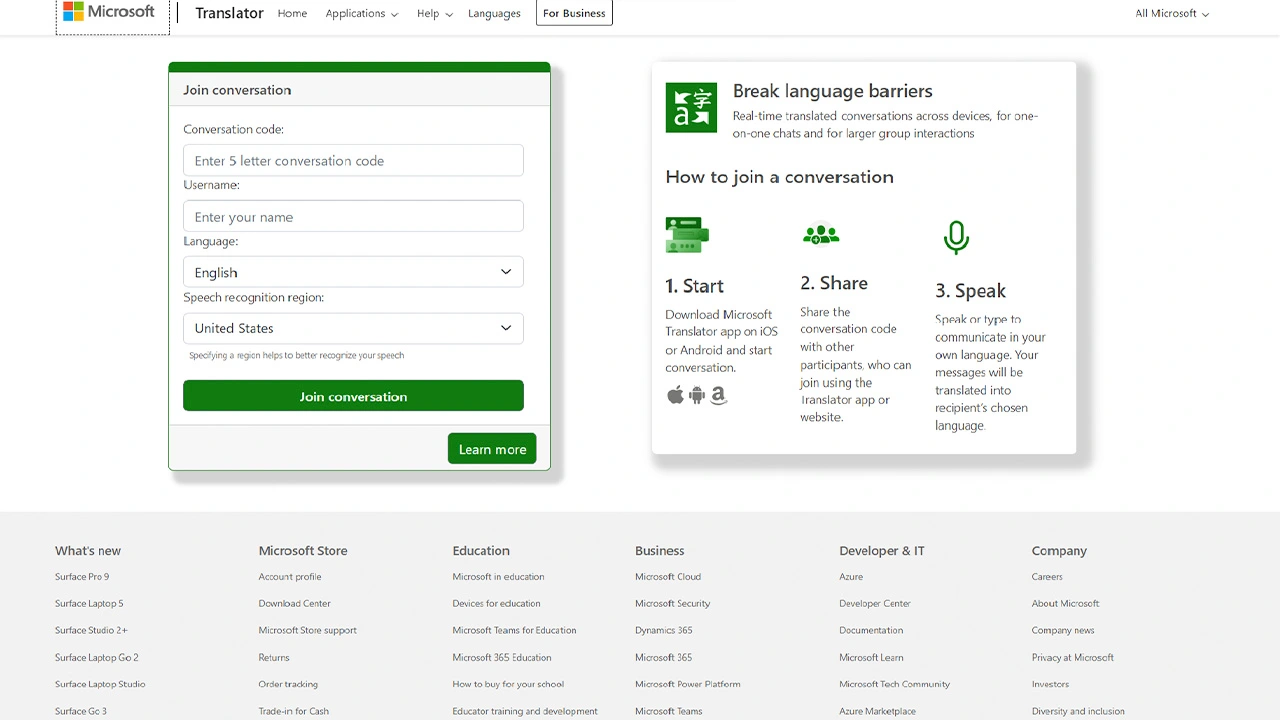Click the Share step people icon
Screen dimensions: 1280x720
point(821,235)
